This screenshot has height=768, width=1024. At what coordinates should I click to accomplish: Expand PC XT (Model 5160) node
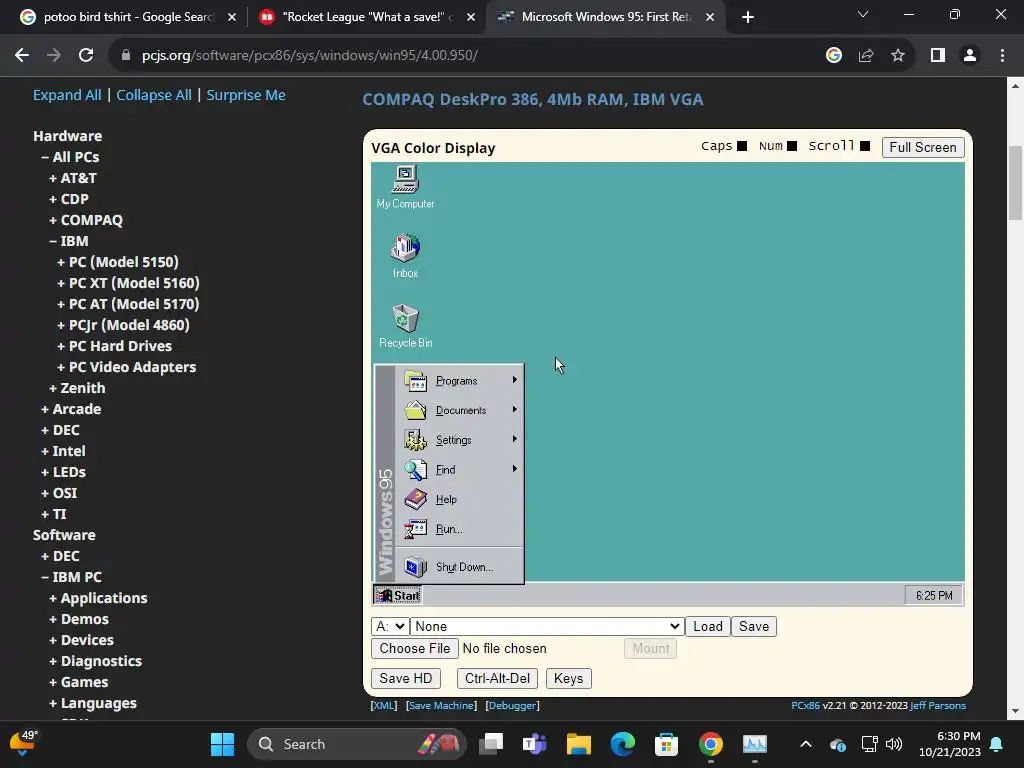tap(128, 283)
